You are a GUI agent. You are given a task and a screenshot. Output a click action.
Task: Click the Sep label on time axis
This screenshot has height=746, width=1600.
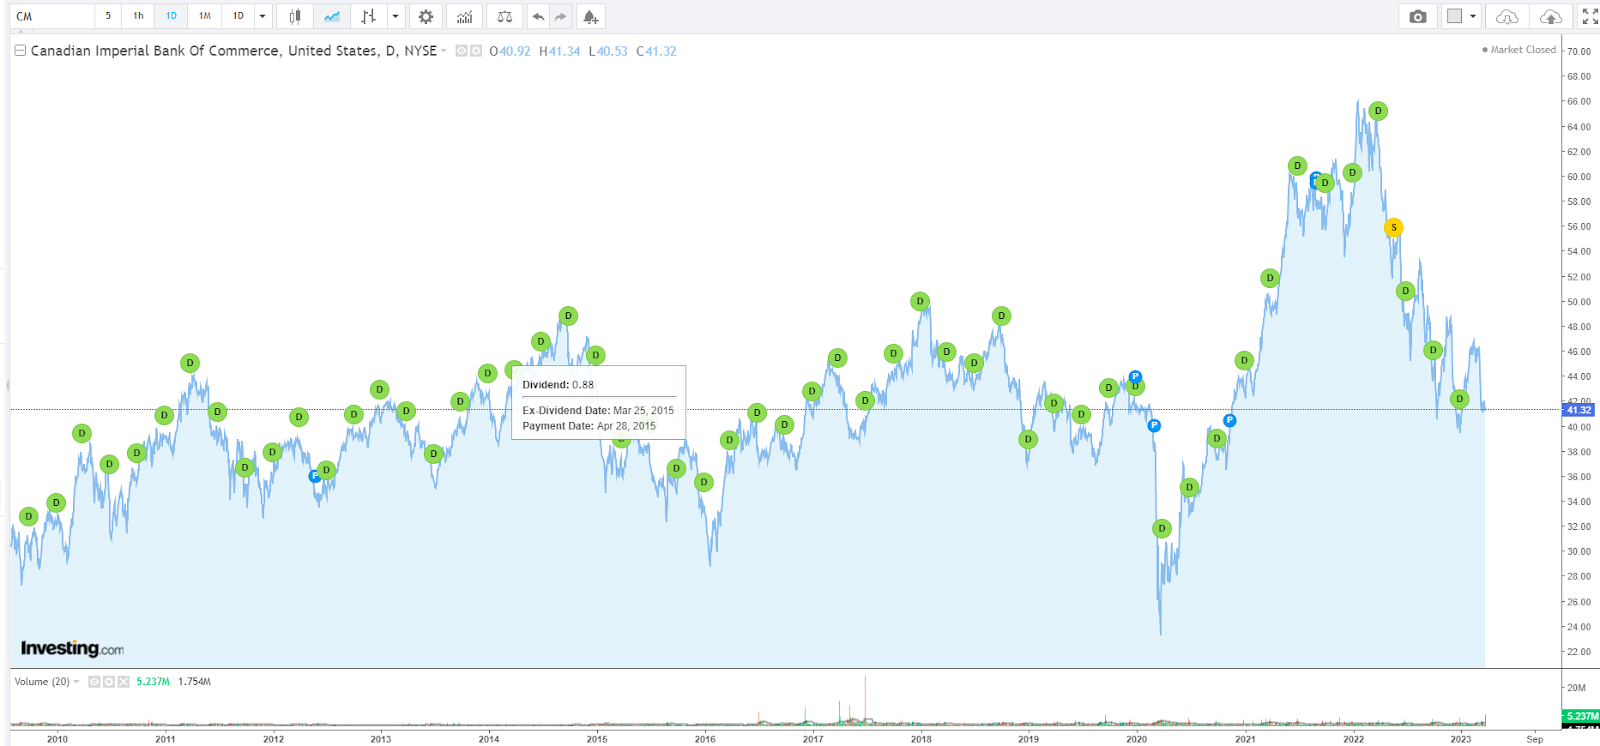1535,739
